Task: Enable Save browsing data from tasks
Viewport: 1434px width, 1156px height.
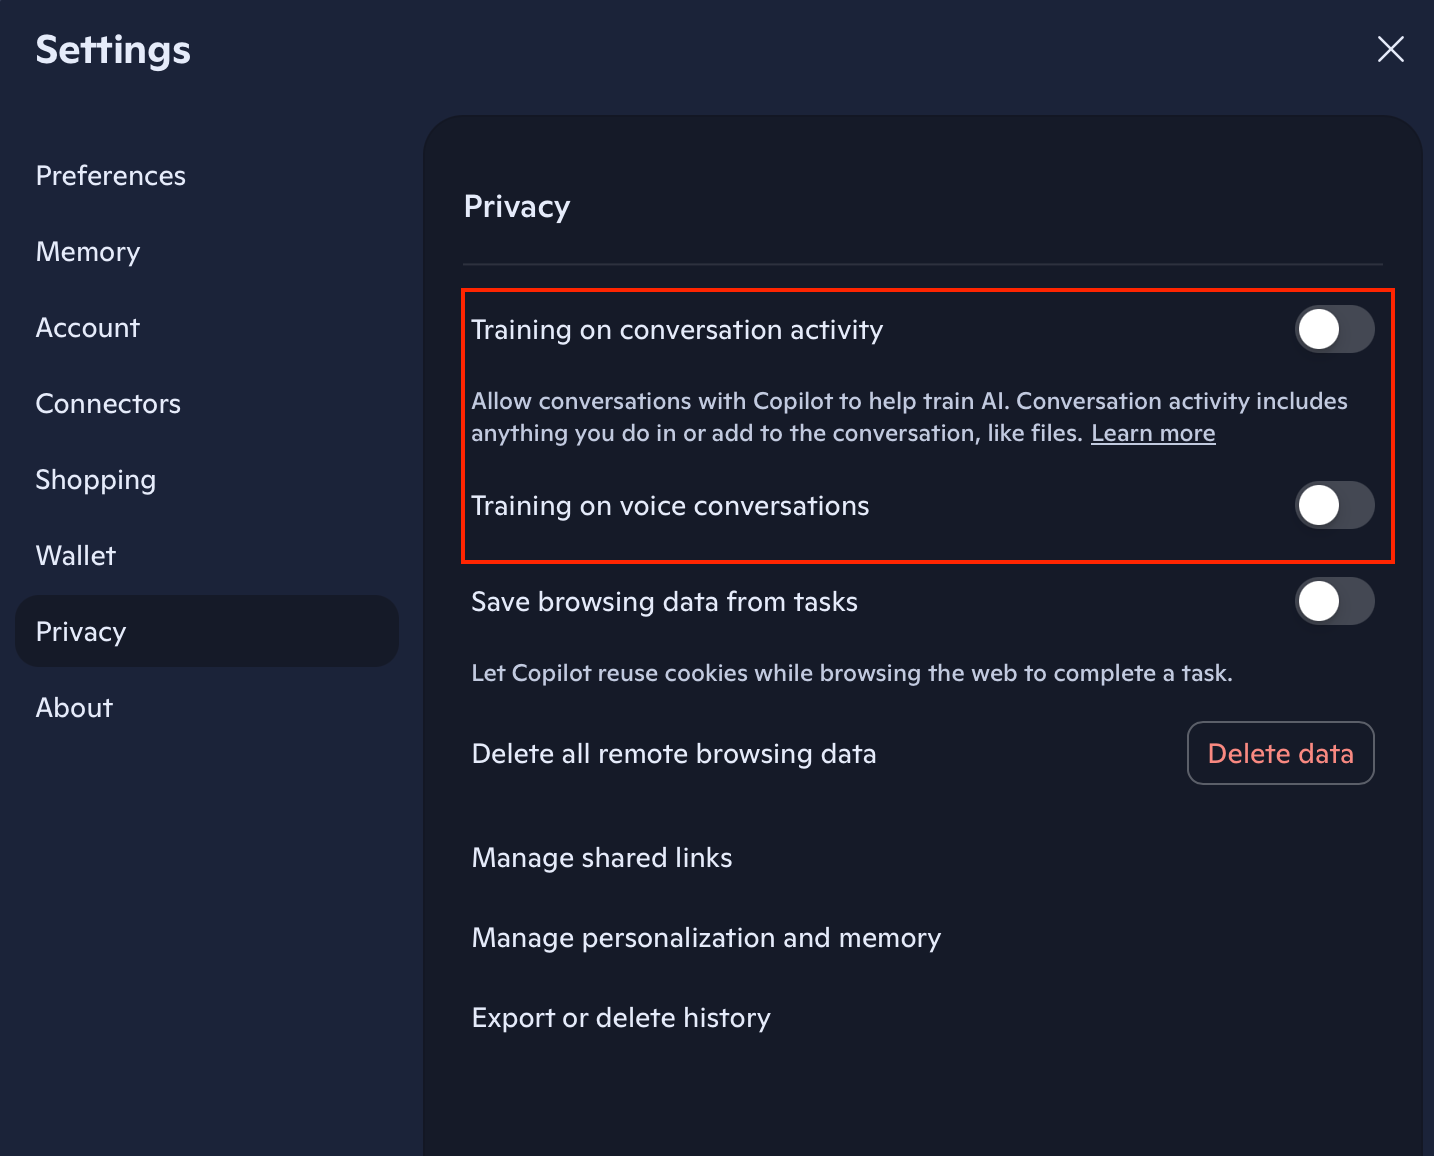Action: [1335, 601]
